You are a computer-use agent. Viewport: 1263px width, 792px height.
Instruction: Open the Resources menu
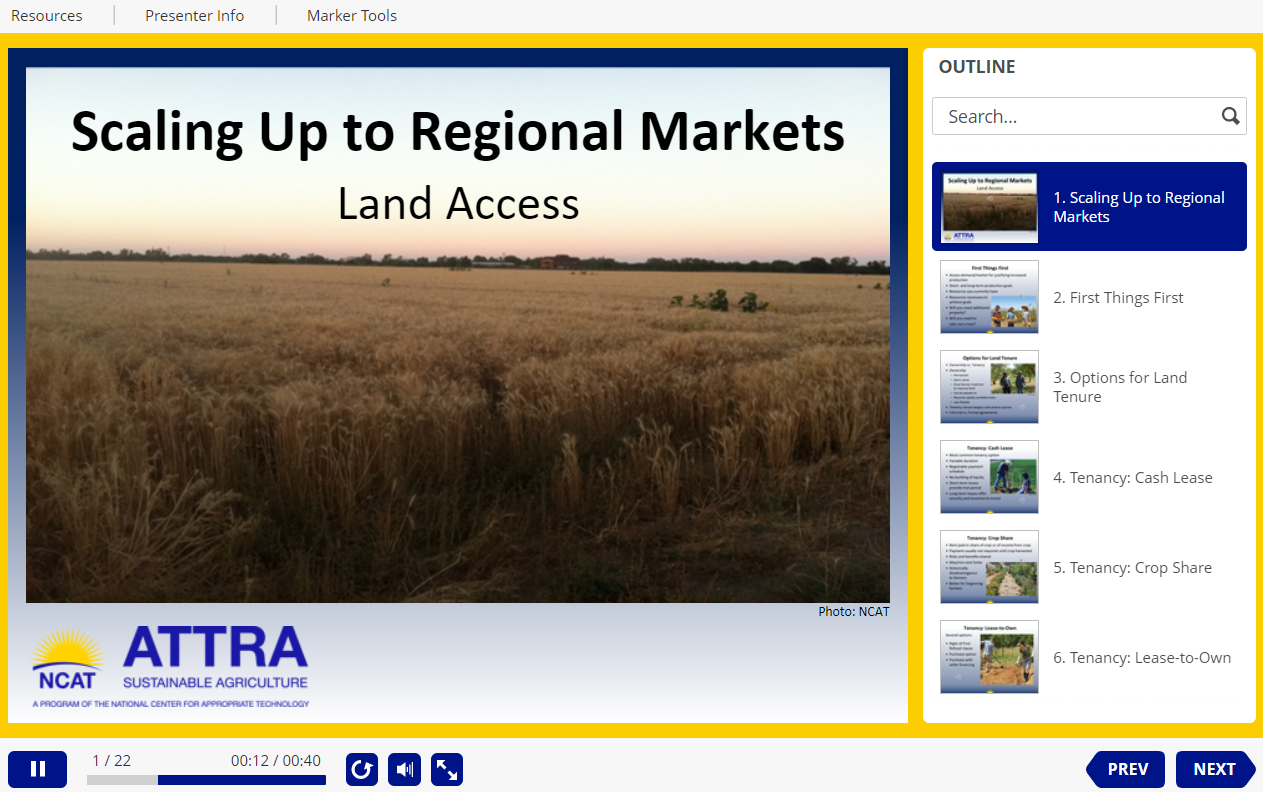point(47,16)
